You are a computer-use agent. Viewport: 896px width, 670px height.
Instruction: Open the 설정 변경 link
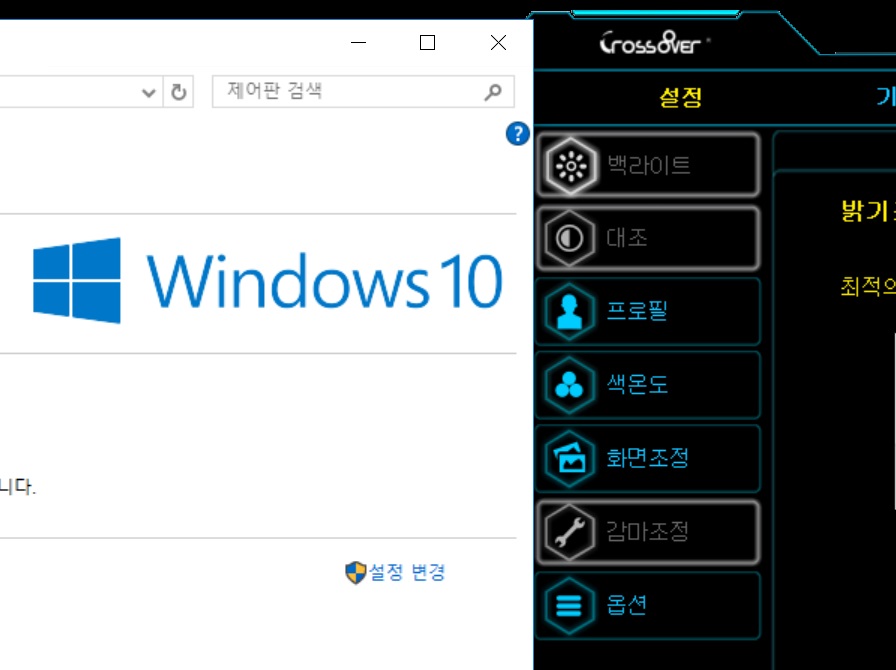(x=407, y=572)
